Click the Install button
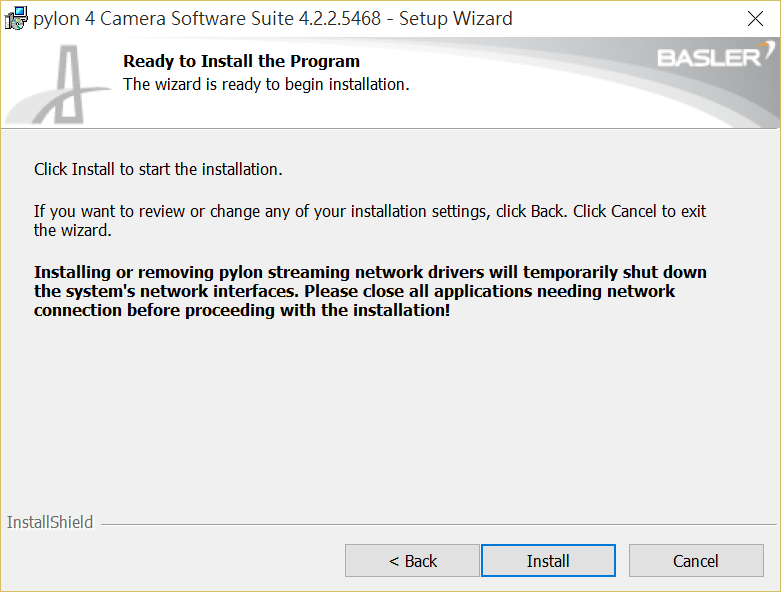 (548, 561)
